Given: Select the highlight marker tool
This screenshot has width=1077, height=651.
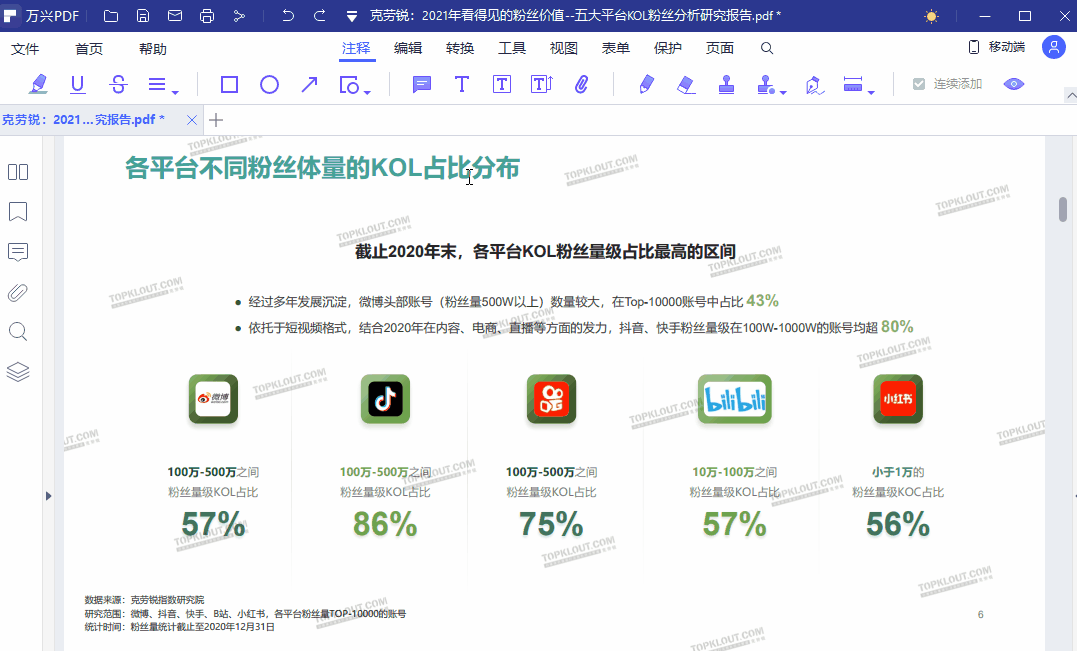Looking at the screenshot, I should pyautogui.click(x=38, y=84).
